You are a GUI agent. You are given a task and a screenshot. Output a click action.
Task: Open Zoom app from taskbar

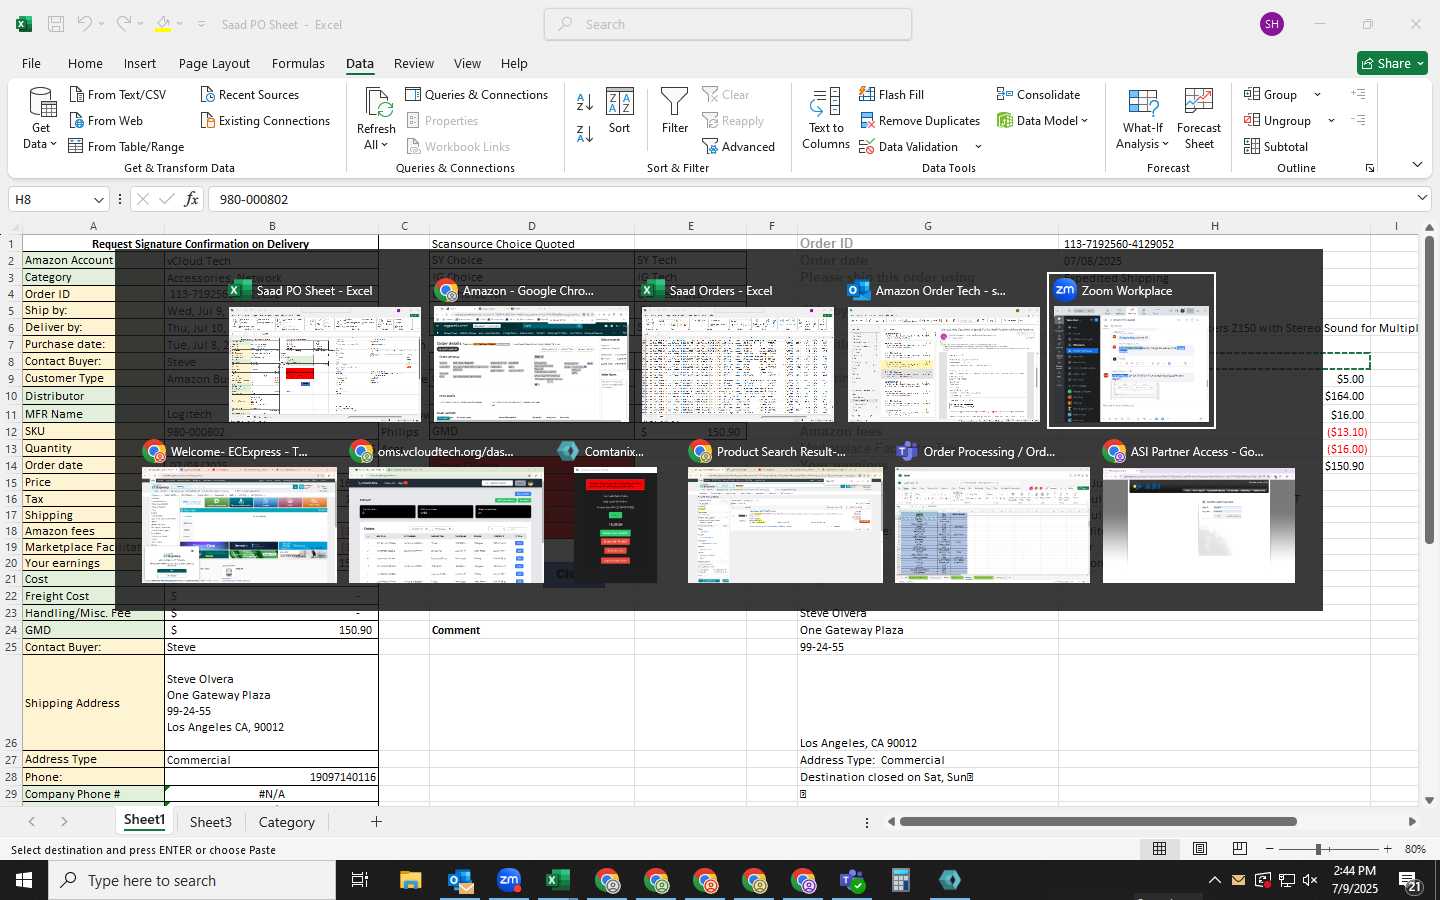(509, 880)
